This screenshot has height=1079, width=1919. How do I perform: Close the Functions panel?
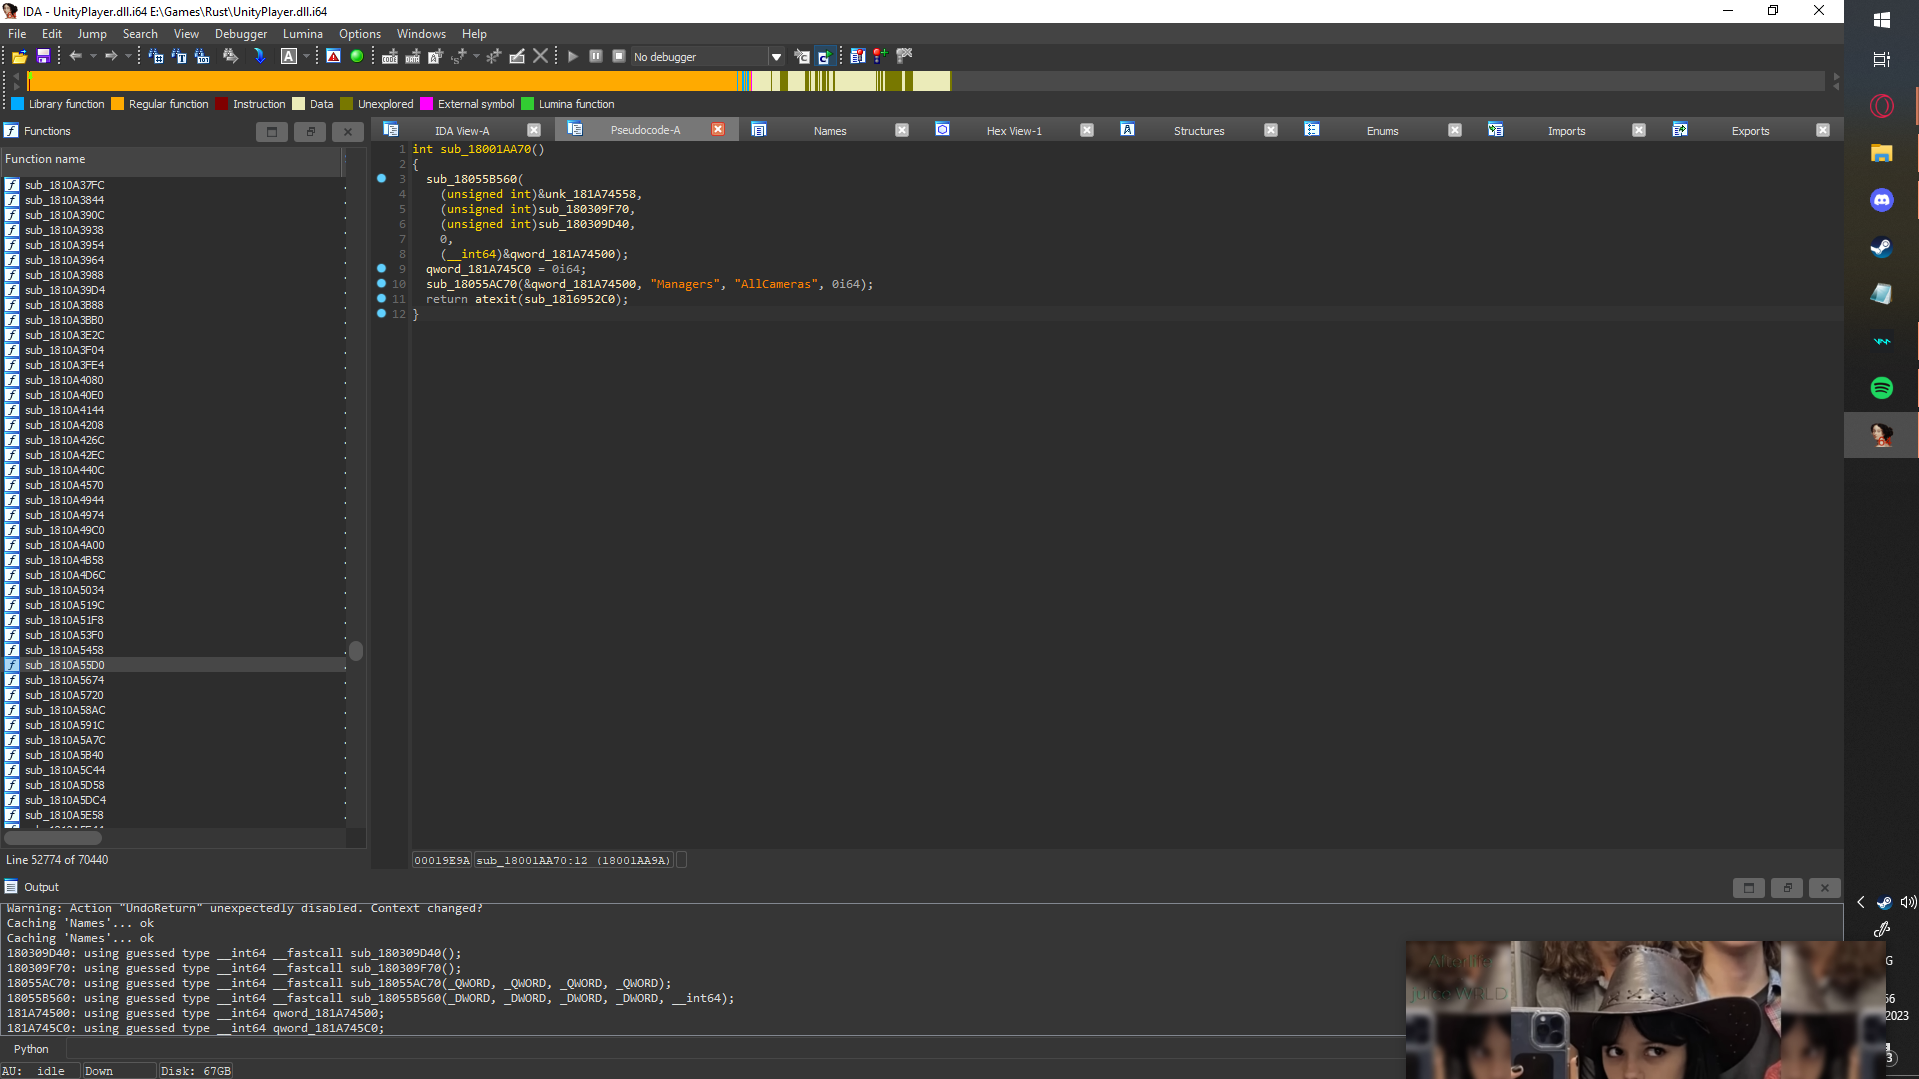[x=348, y=131]
